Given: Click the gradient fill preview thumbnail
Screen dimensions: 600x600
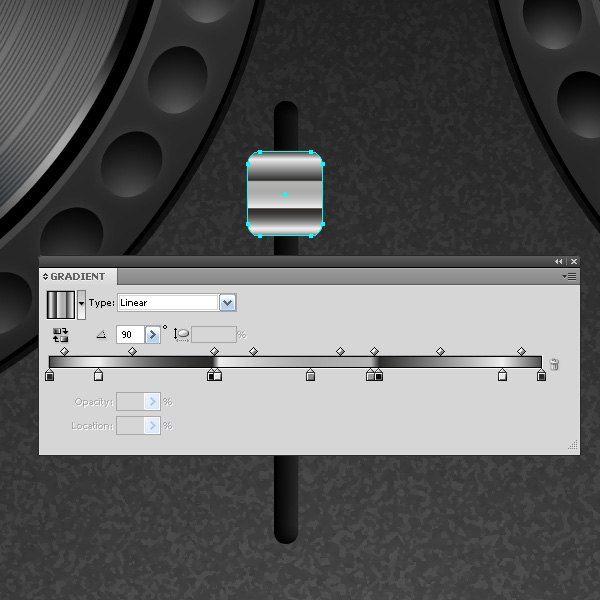Looking at the screenshot, I should click(x=60, y=305).
